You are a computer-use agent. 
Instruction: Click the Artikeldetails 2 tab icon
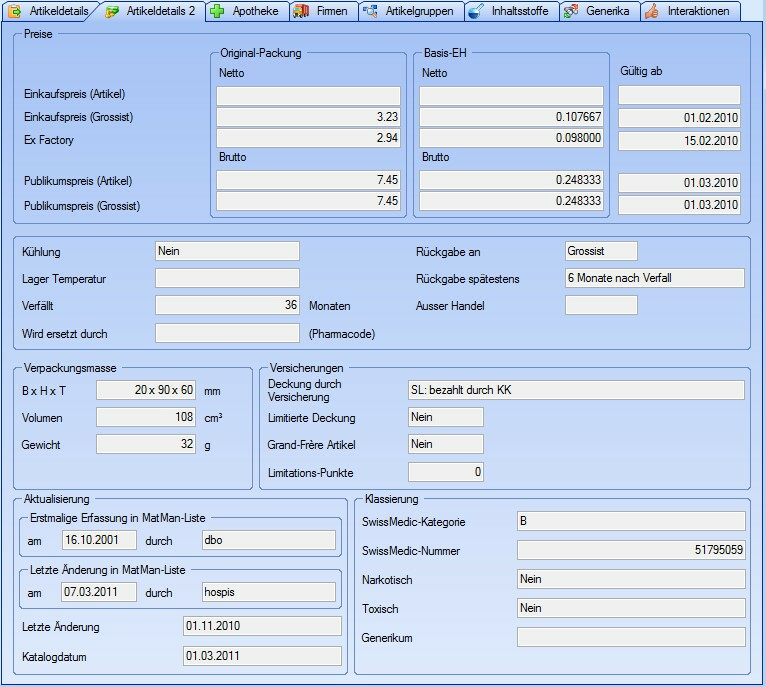(x=112, y=12)
